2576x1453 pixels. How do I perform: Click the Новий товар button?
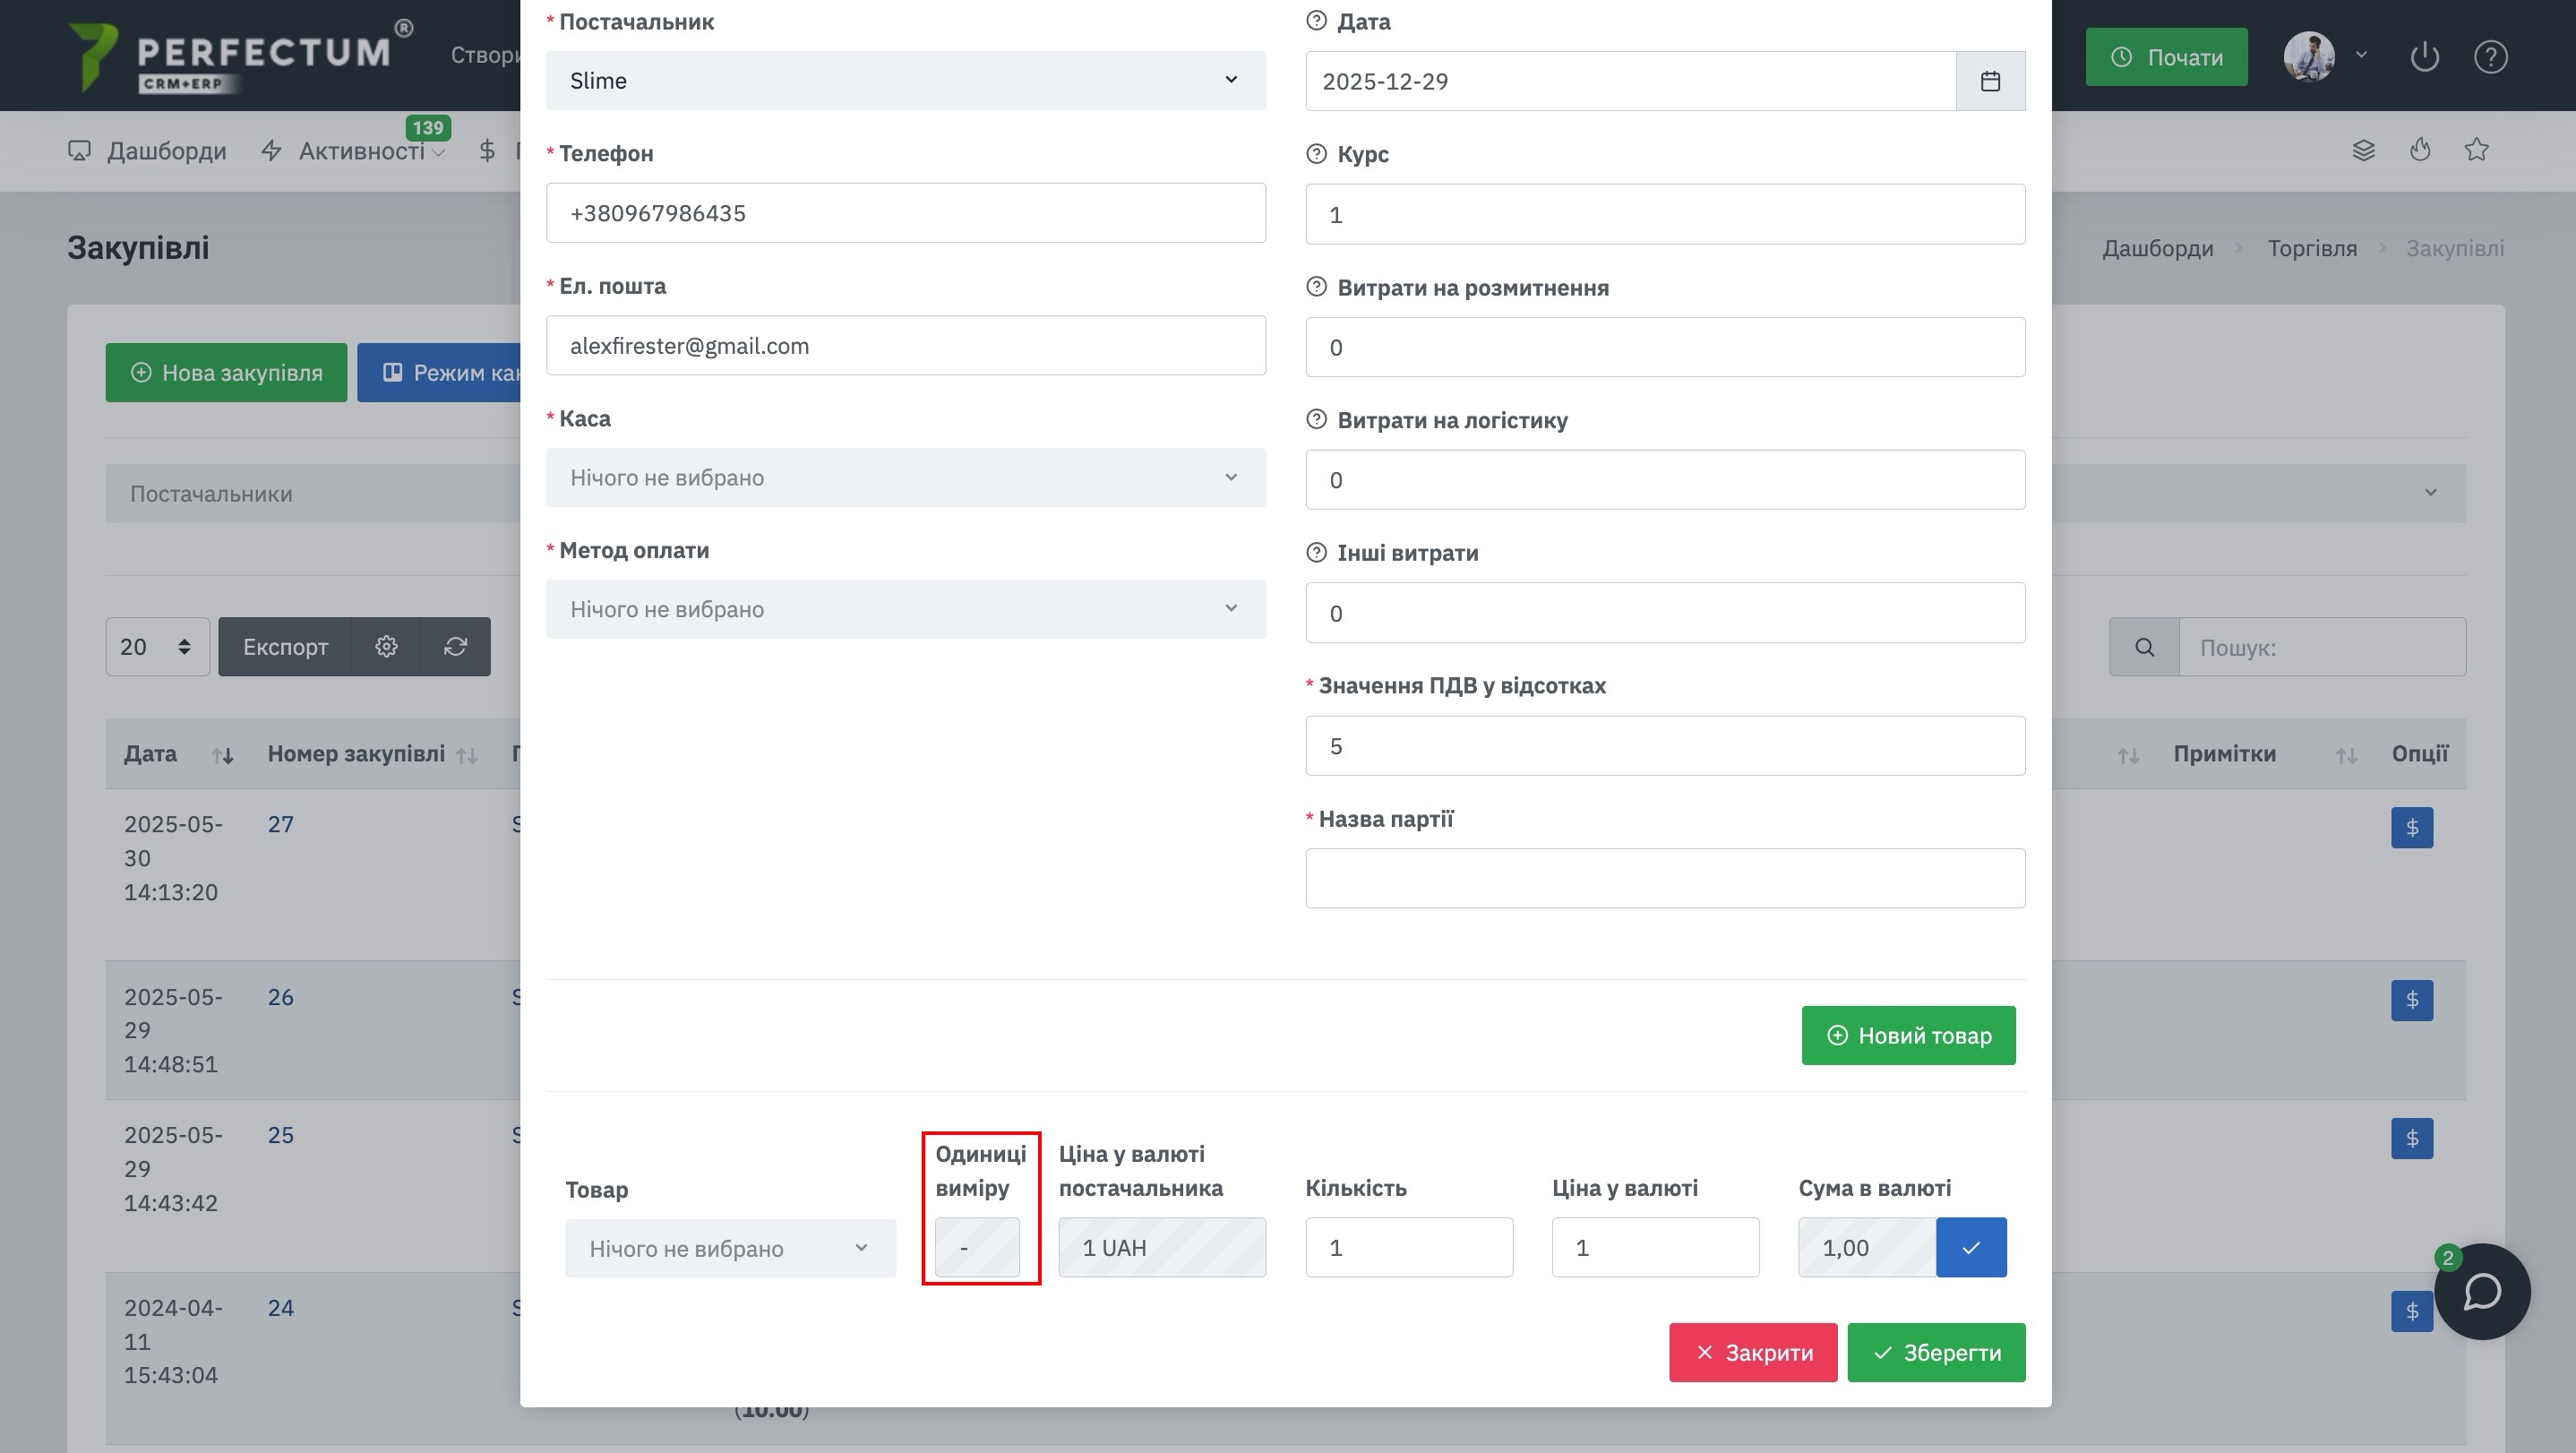click(x=1908, y=1036)
